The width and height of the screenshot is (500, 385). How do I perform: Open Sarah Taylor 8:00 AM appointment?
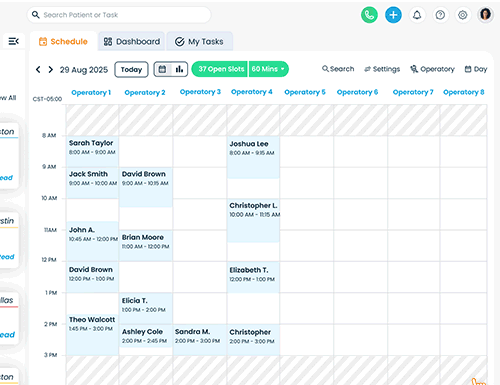92,151
